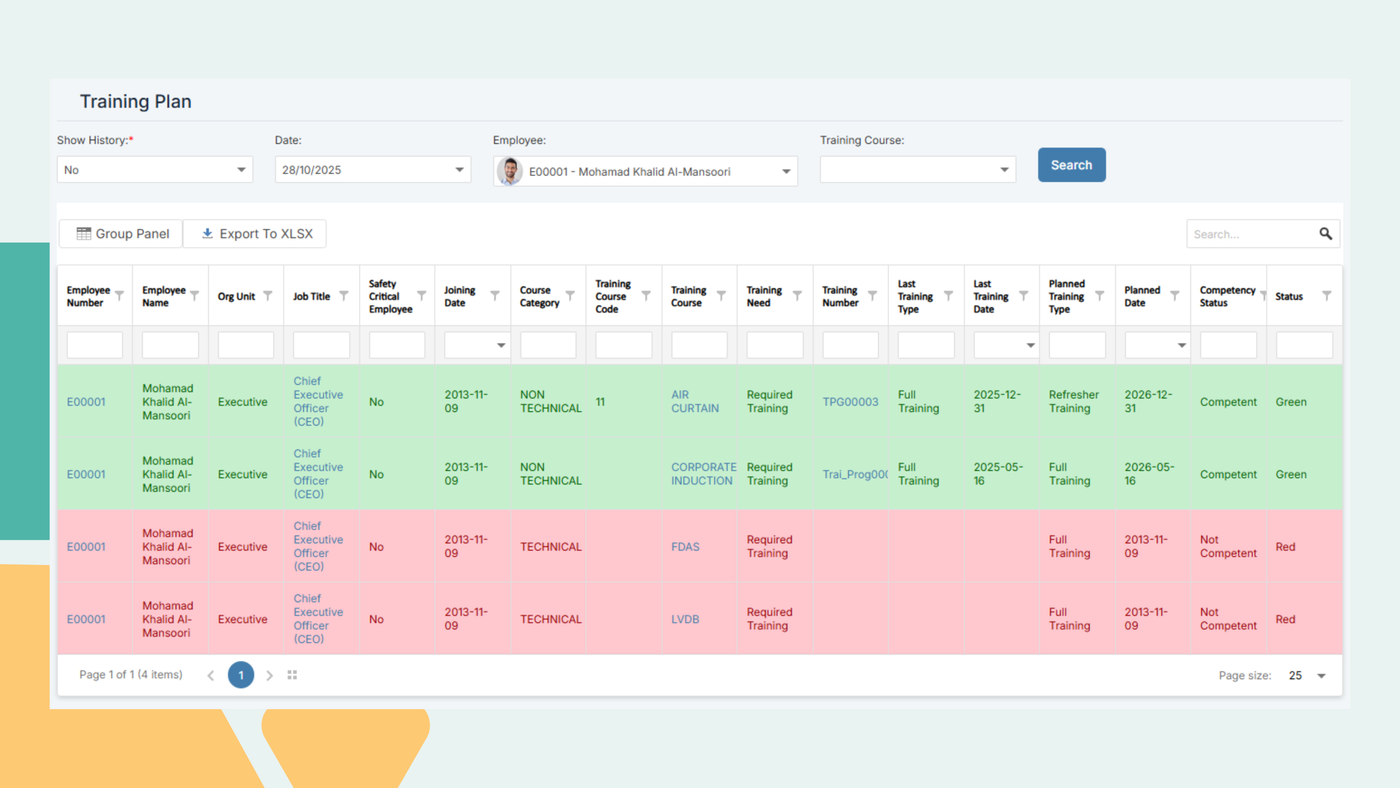This screenshot has height=788, width=1400.
Task: Change the Page size dropdown
Action: click(1320, 676)
